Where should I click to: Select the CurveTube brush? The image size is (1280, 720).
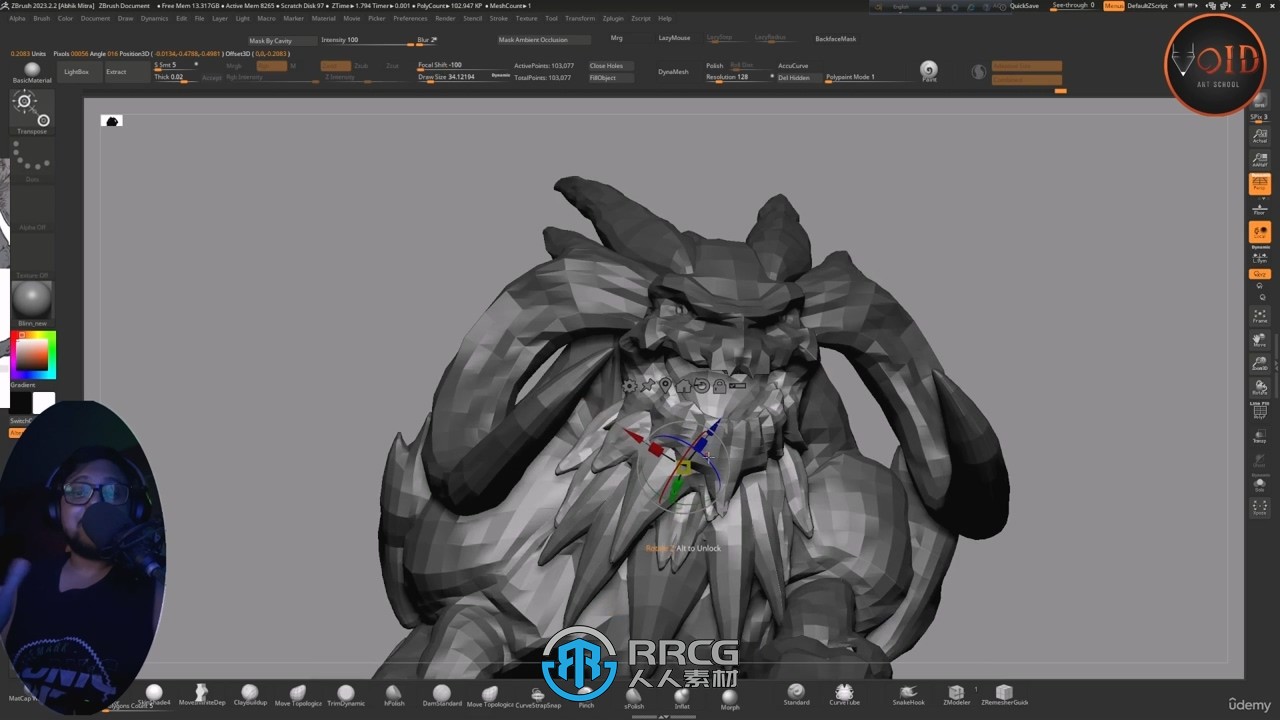[x=844, y=694]
